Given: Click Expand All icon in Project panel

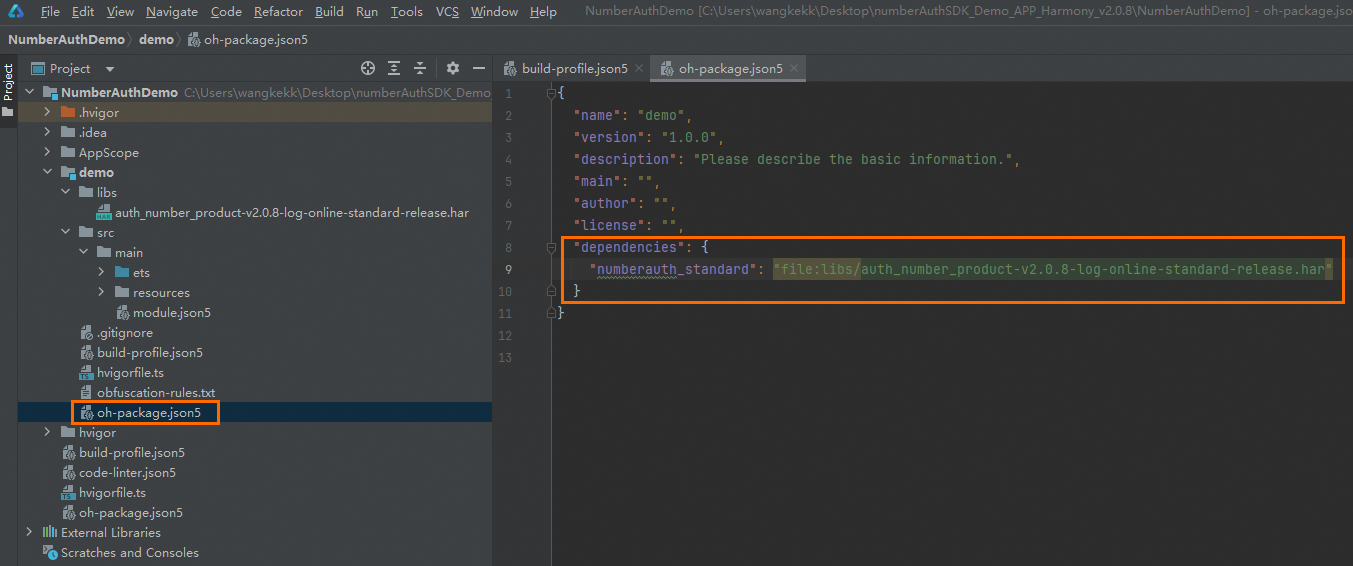Looking at the screenshot, I should 394,68.
